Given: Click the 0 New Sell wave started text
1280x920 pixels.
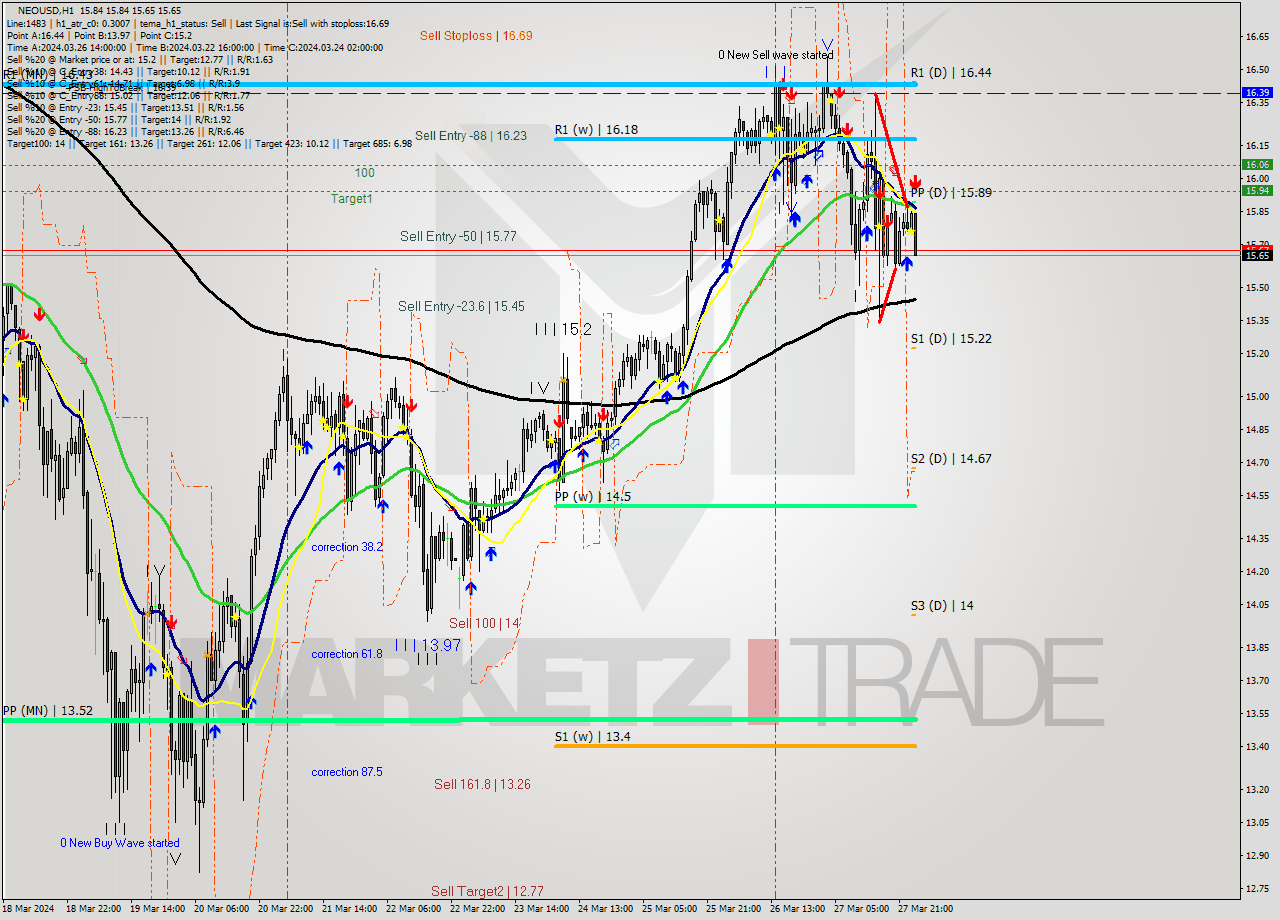Looking at the screenshot, I should 775,56.
